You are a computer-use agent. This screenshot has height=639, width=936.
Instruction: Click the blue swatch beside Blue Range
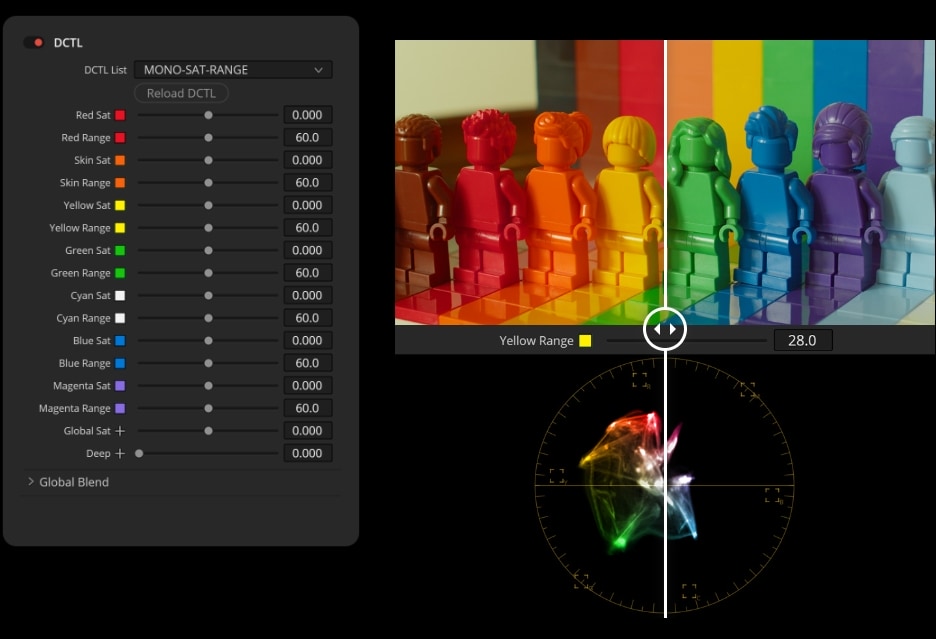120,363
